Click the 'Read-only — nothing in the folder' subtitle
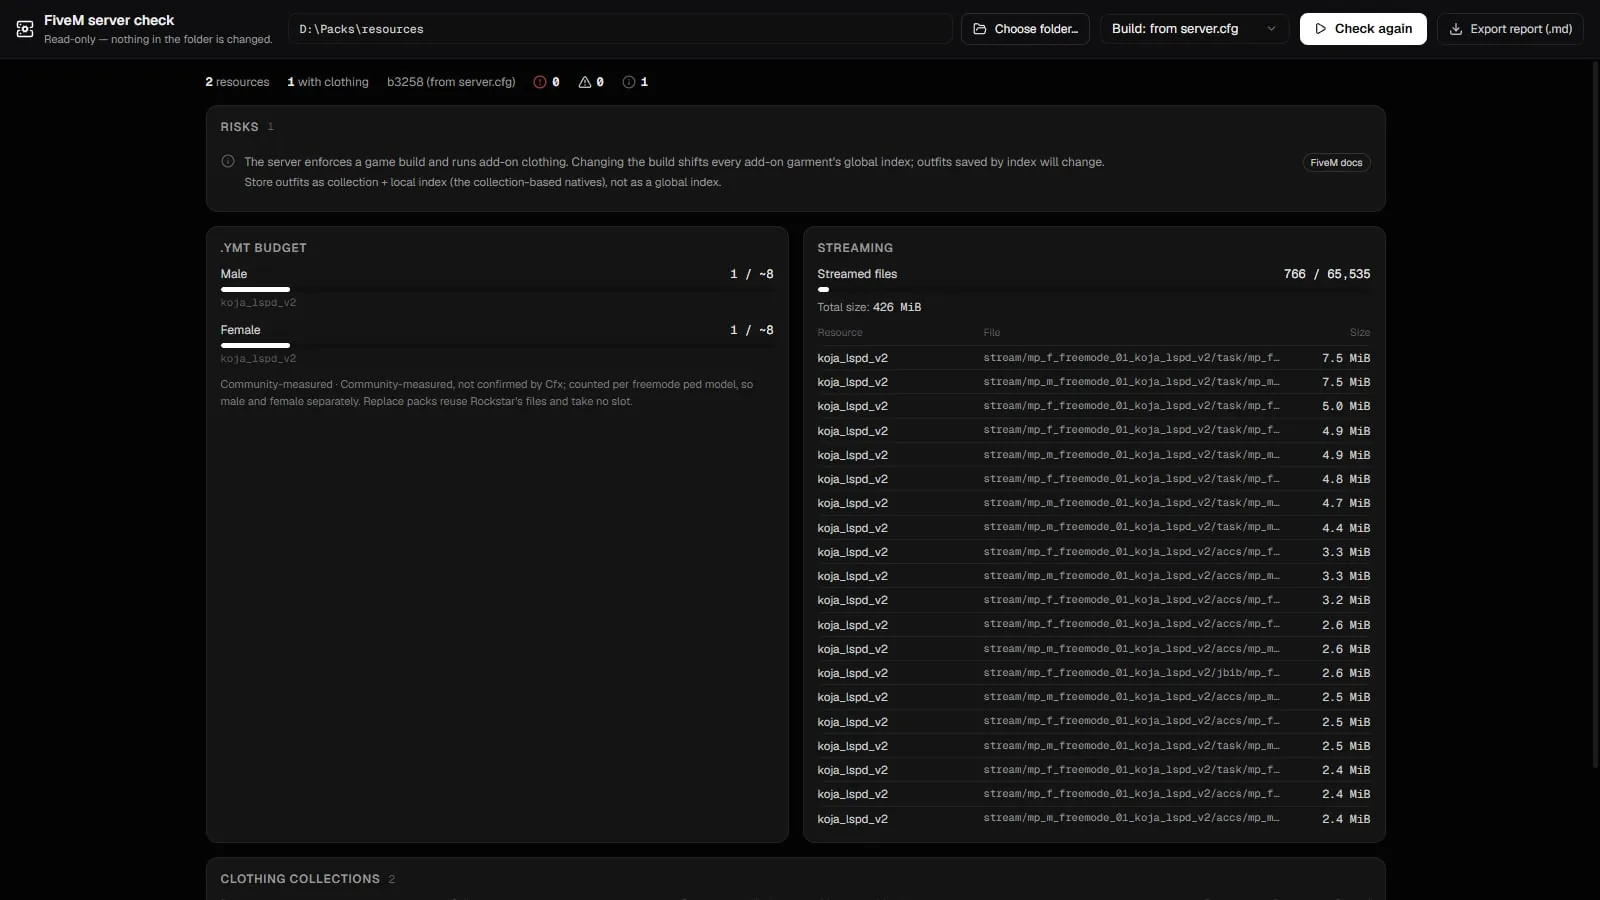Viewport: 1600px width, 900px height. pyautogui.click(x=158, y=39)
